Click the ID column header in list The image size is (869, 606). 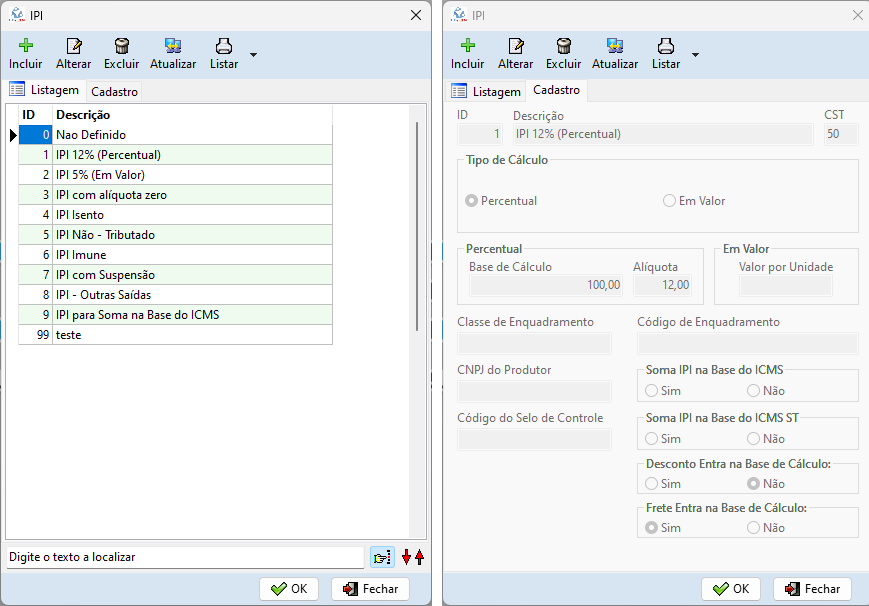coord(35,115)
